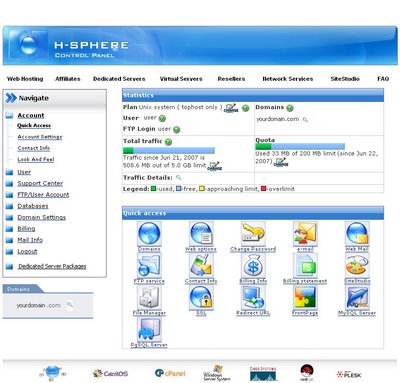
Task: Click help icon next to Domains heading
Action: click(x=290, y=108)
